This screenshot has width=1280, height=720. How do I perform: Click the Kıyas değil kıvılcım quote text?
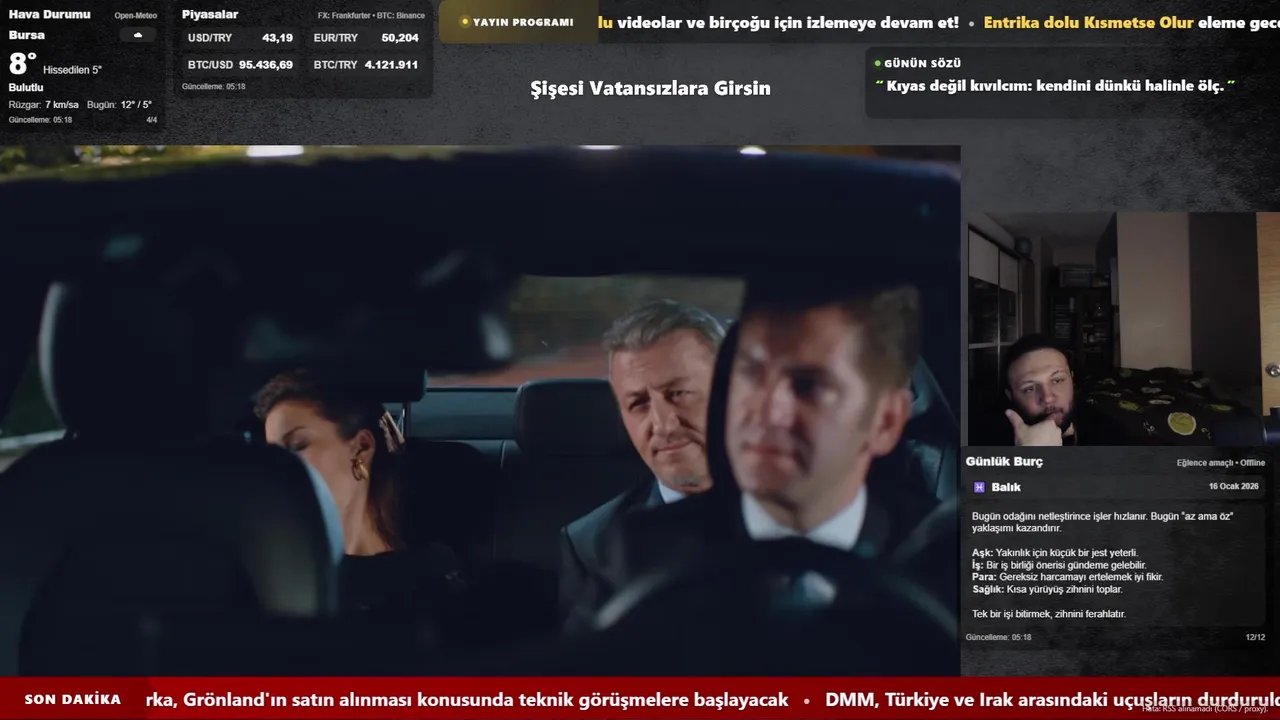(1055, 86)
